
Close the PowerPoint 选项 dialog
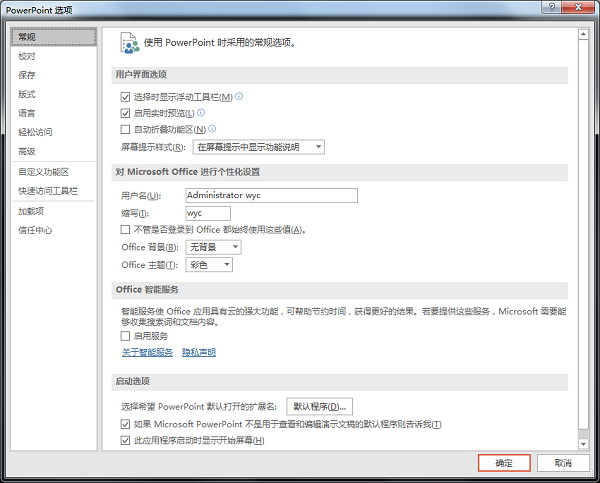pyautogui.click(x=579, y=7)
